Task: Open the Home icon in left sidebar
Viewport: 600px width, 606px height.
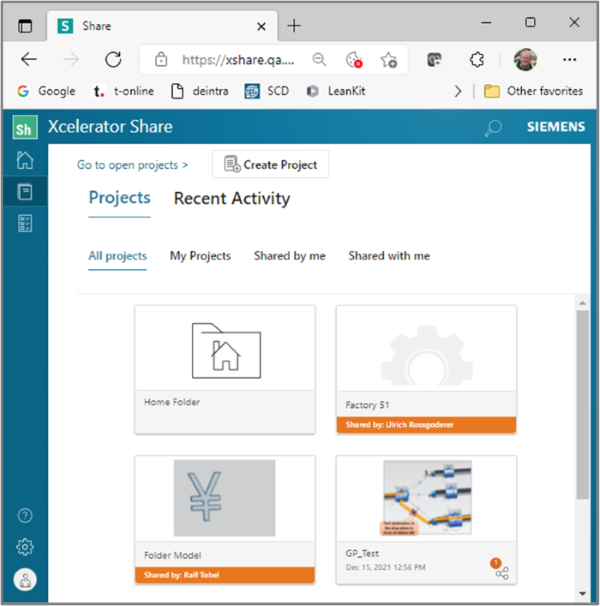Action: click(25, 161)
